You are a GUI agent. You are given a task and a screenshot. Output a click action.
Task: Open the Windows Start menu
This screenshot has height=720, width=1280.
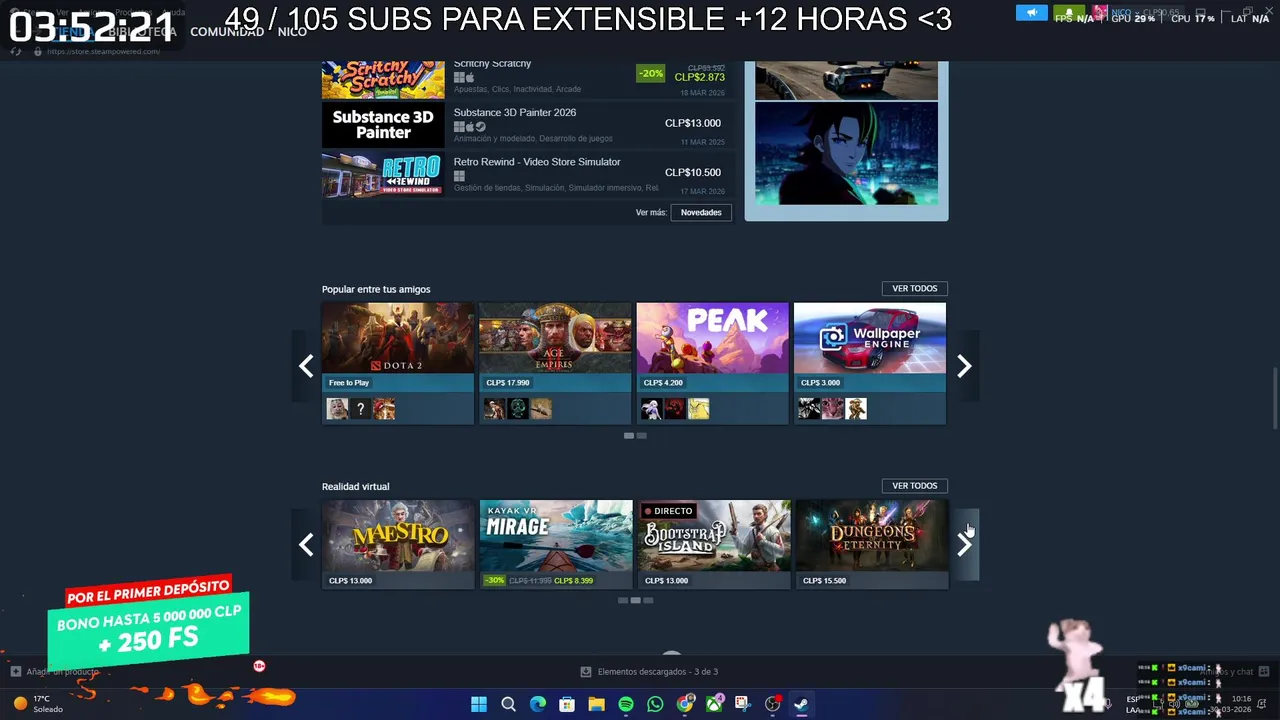(x=479, y=704)
